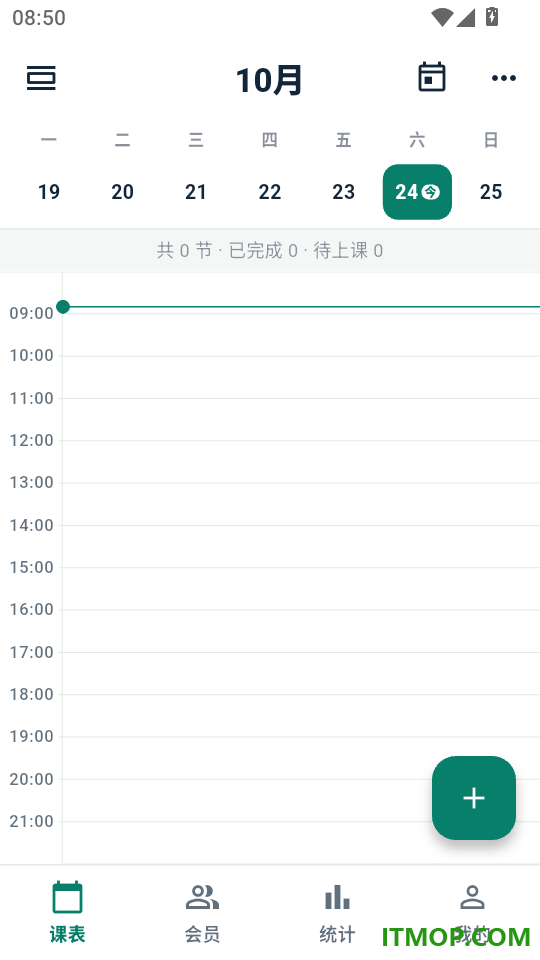The image size is (540, 960).
Task: Select date 20 in week row
Action: (122, 192)
